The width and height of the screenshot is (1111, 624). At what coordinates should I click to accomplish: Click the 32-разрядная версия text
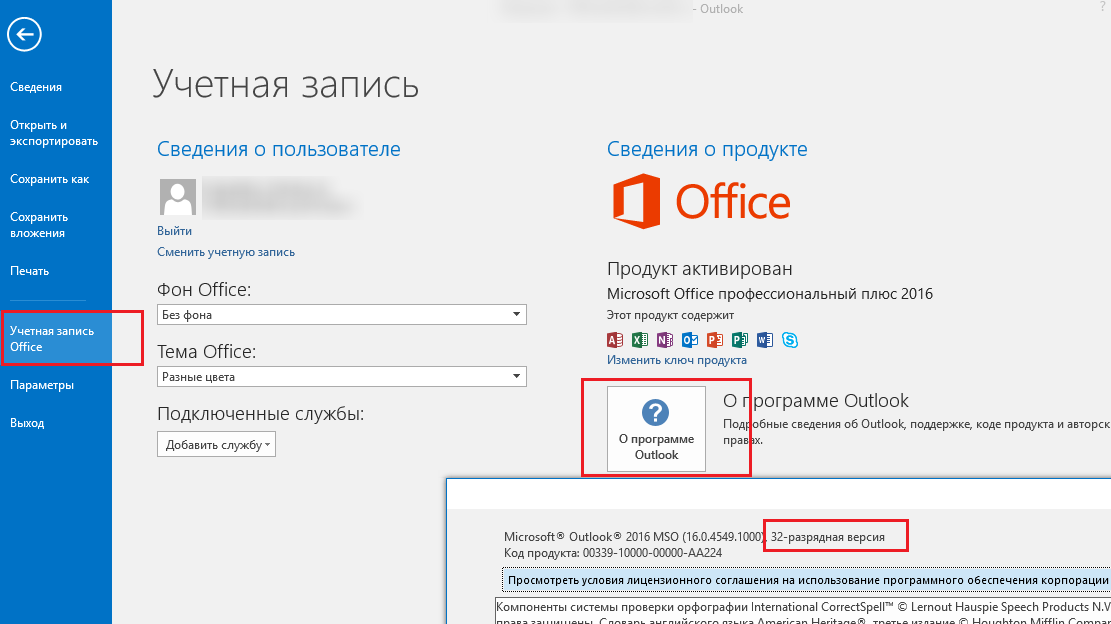pos(828,537)
